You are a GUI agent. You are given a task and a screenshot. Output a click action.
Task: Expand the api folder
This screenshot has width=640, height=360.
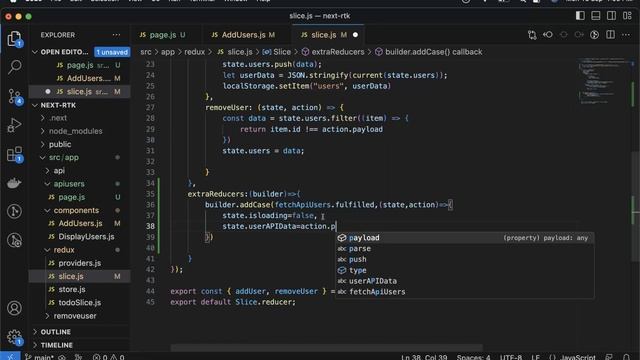[x=59, y=171]
